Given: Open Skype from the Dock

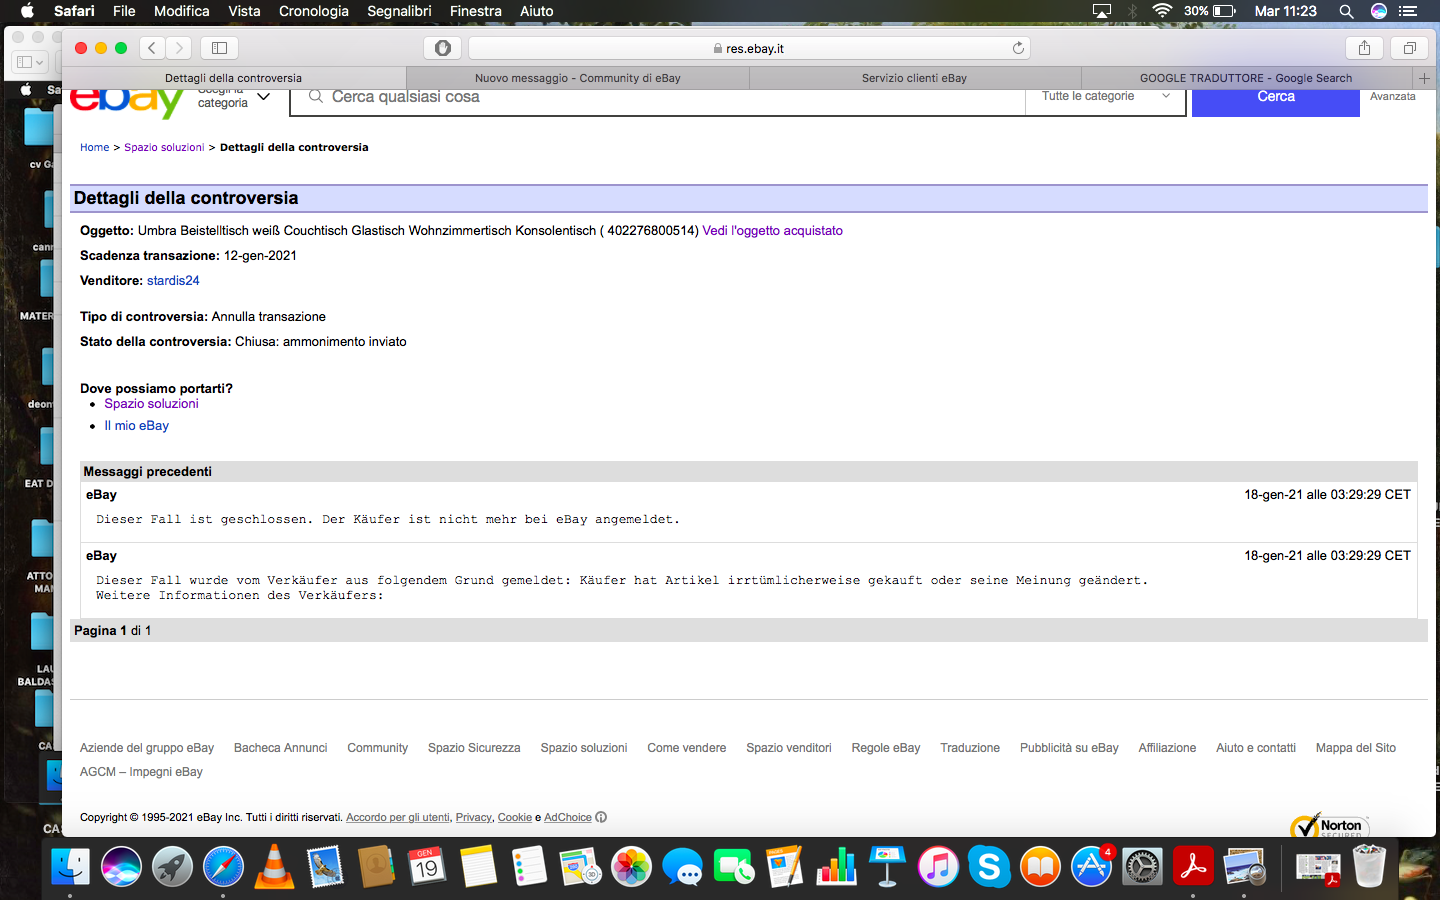Looking at the screenshot, I should [x=989, y=866].
